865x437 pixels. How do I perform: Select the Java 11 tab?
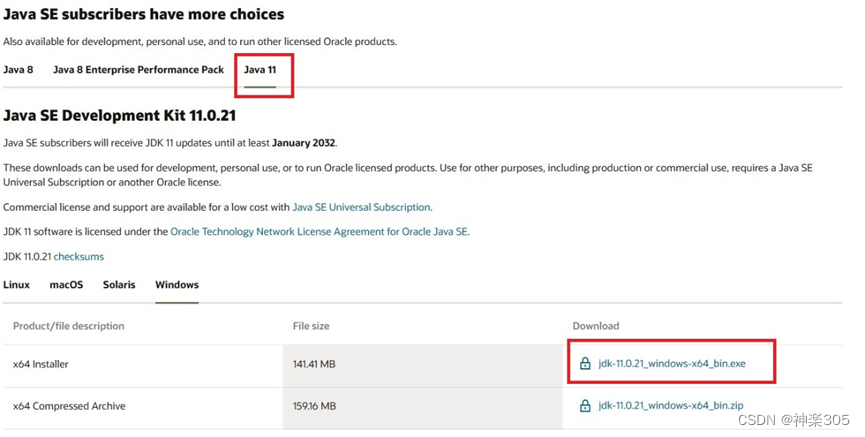point(260,70)
